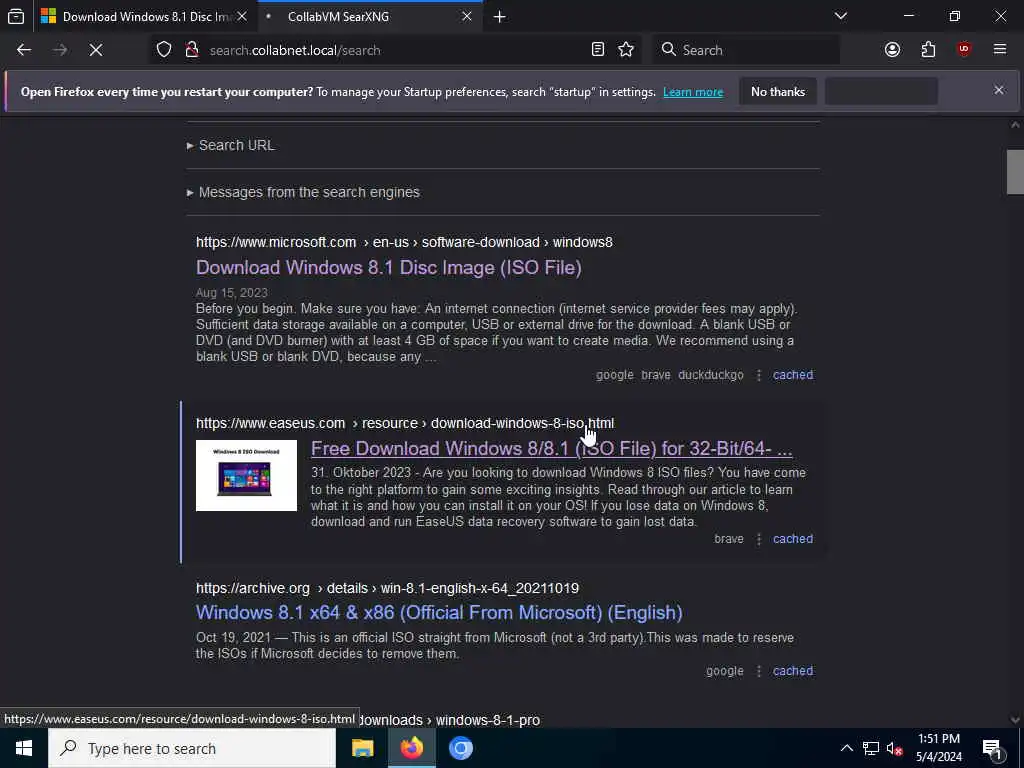Stop loading the page
1024x768 pixels.
tap(96, 50)
